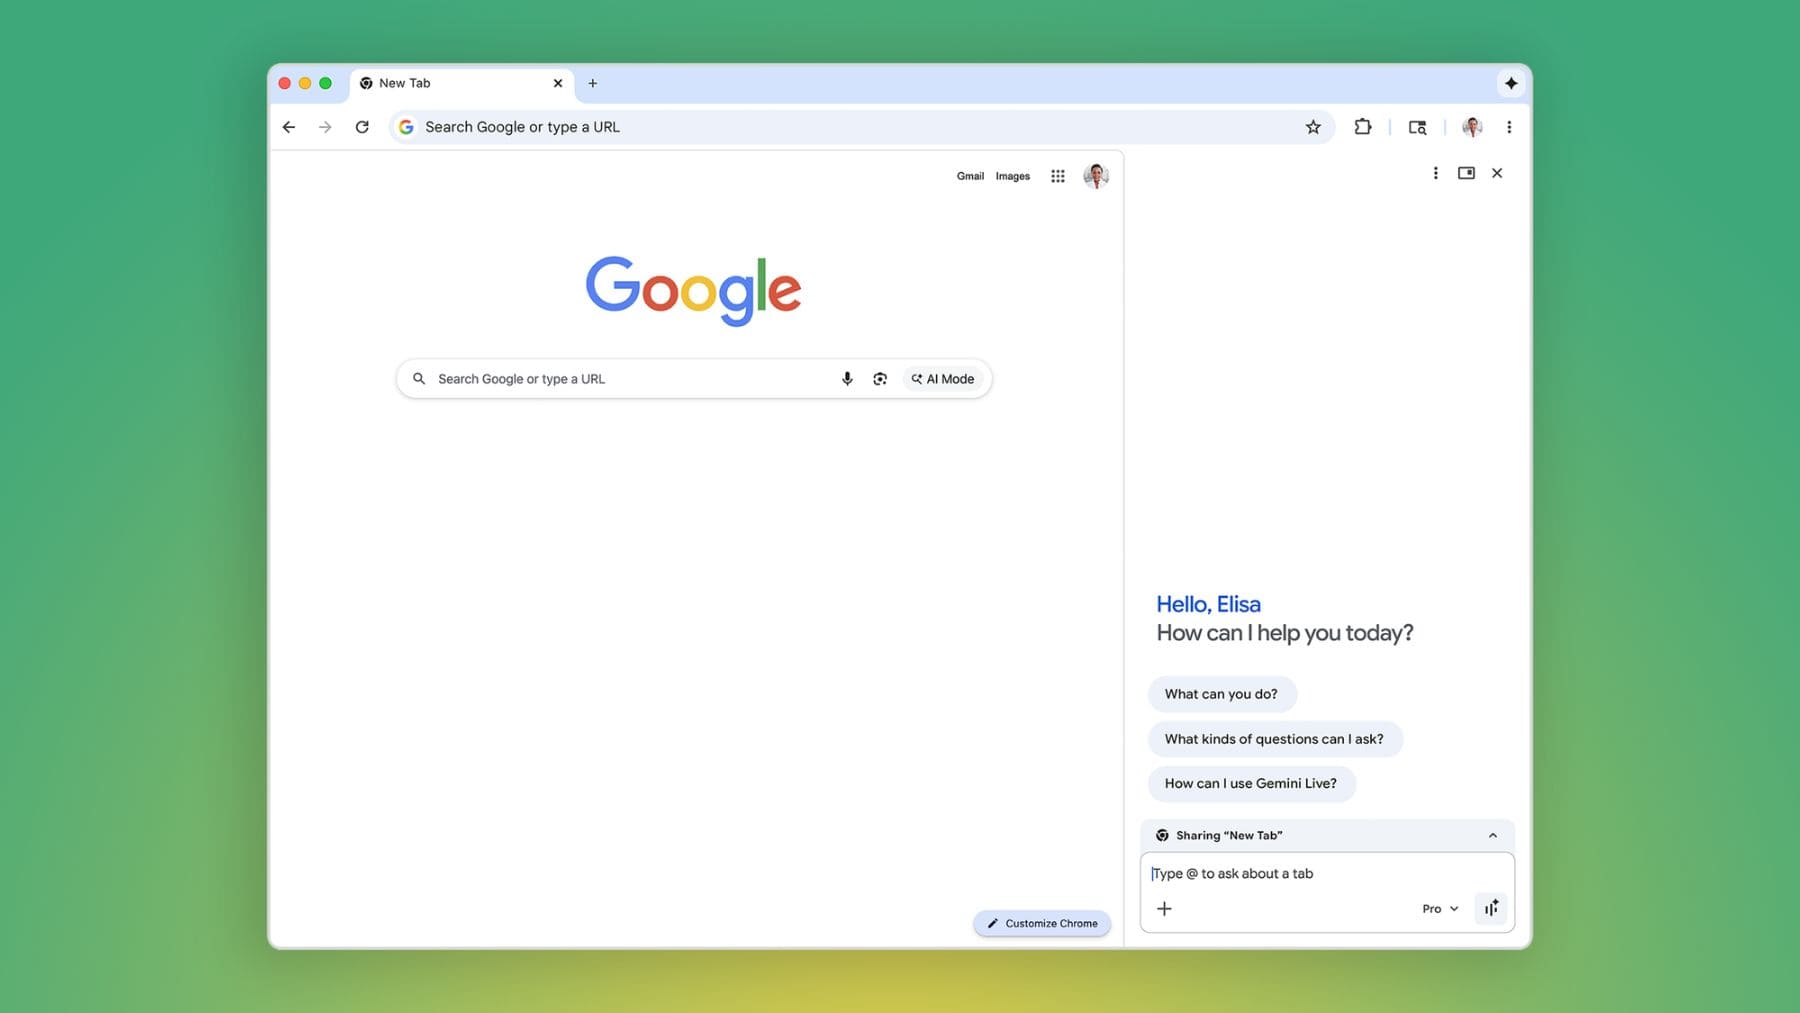This screenshot has height=1013, width=1800.
Task: Choose 'What can you do?' suggestion
Action: coord(1222,694)
